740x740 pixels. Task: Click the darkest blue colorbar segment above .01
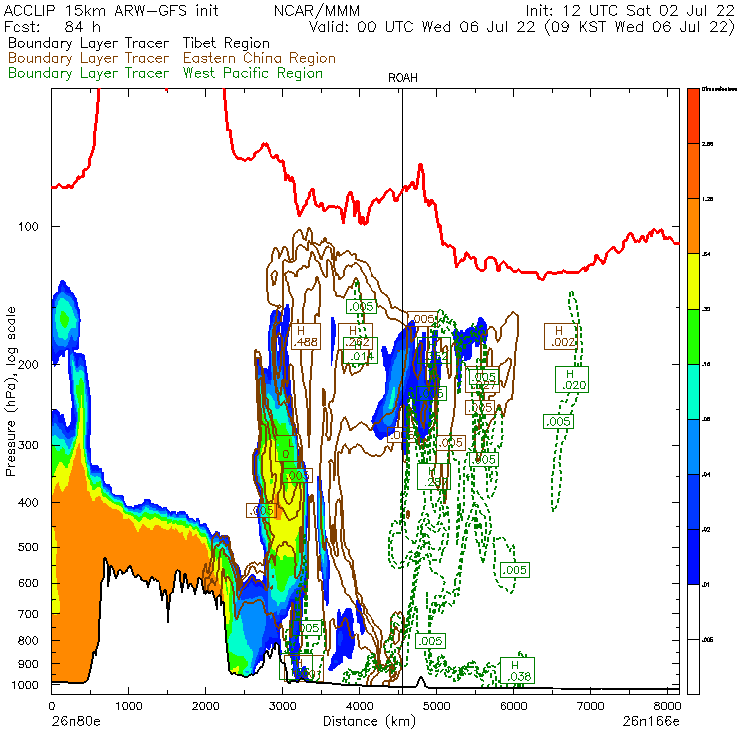pyautogui.click(x=693, y=557)
